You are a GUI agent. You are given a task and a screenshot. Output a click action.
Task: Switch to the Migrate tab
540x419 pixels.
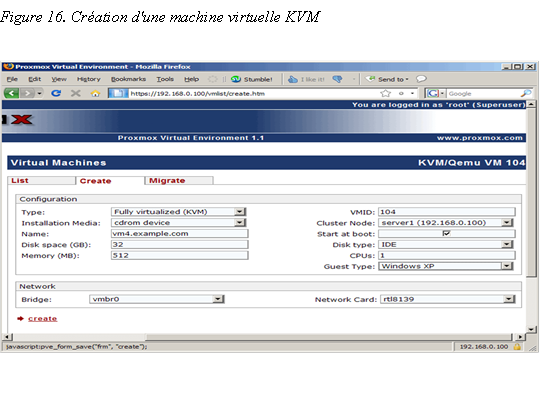tap(179, 180)
